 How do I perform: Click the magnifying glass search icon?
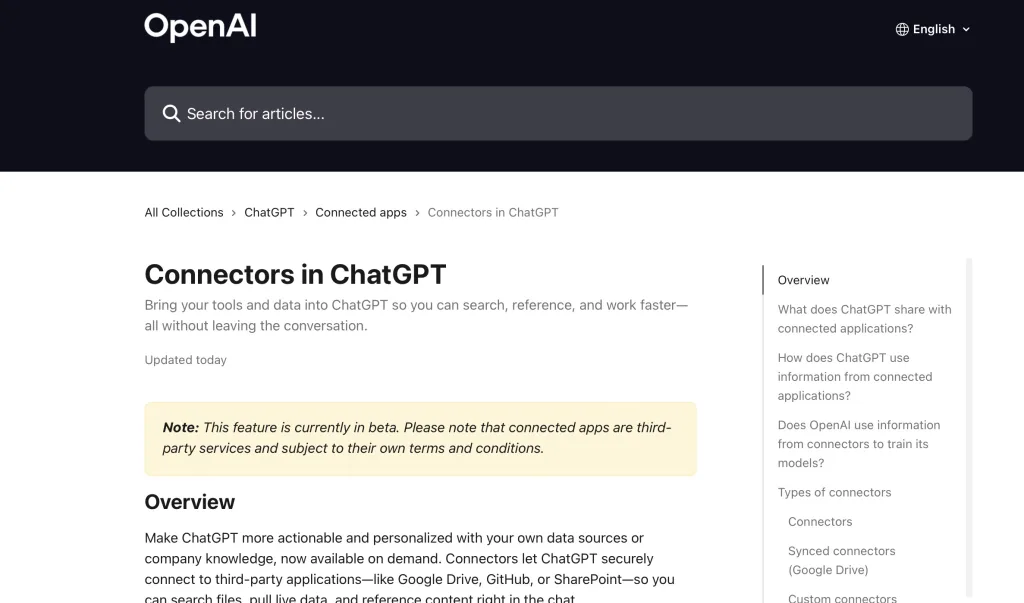click(171, 114)
